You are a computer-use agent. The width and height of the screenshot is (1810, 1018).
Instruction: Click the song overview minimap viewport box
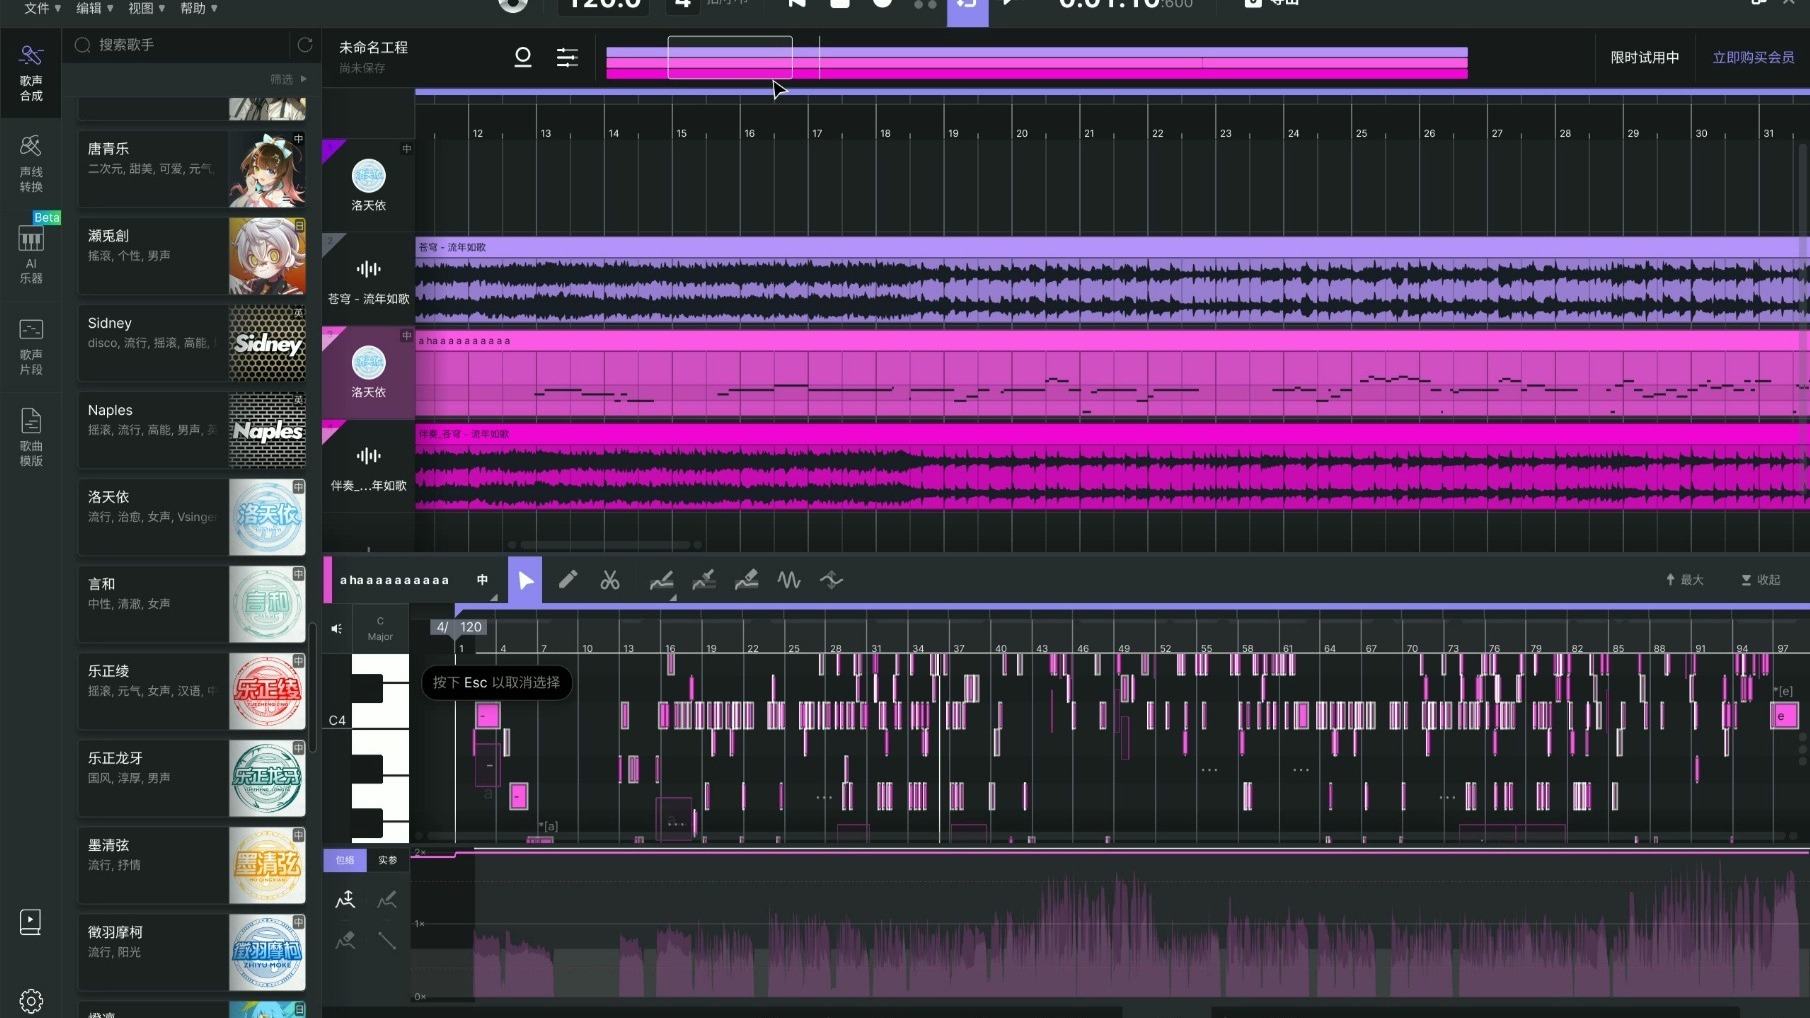[730, 58]
